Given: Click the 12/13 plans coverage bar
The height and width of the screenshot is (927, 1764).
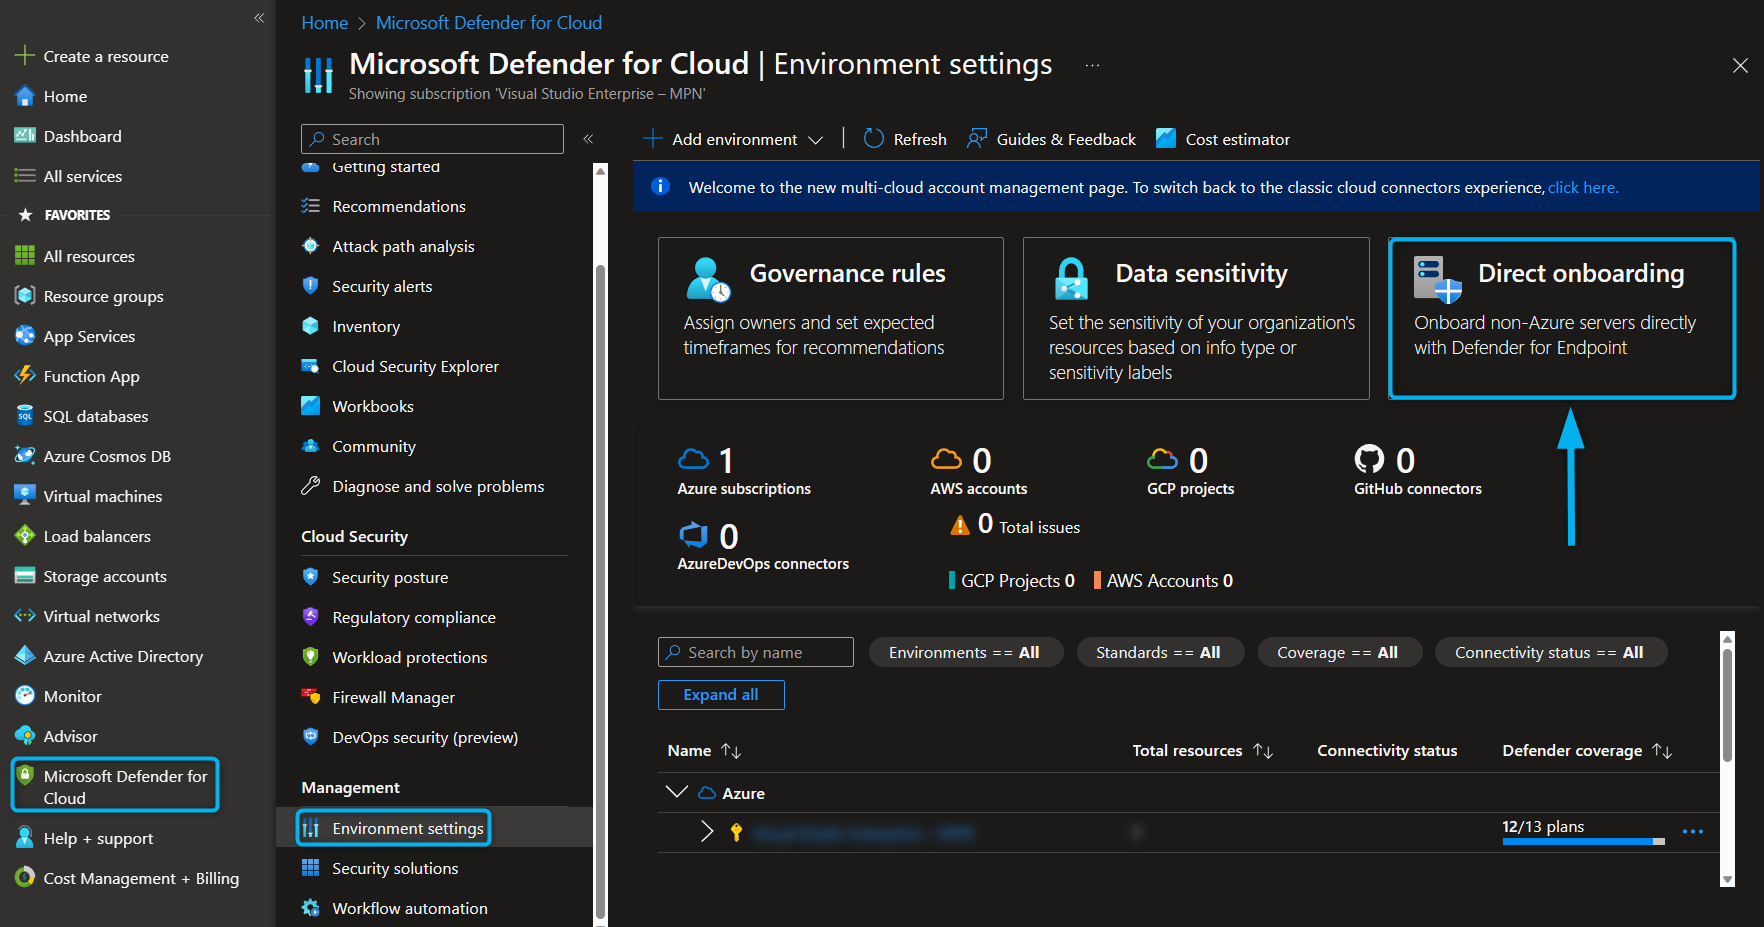Looking at the screenshot, I should pos(1582,840).
